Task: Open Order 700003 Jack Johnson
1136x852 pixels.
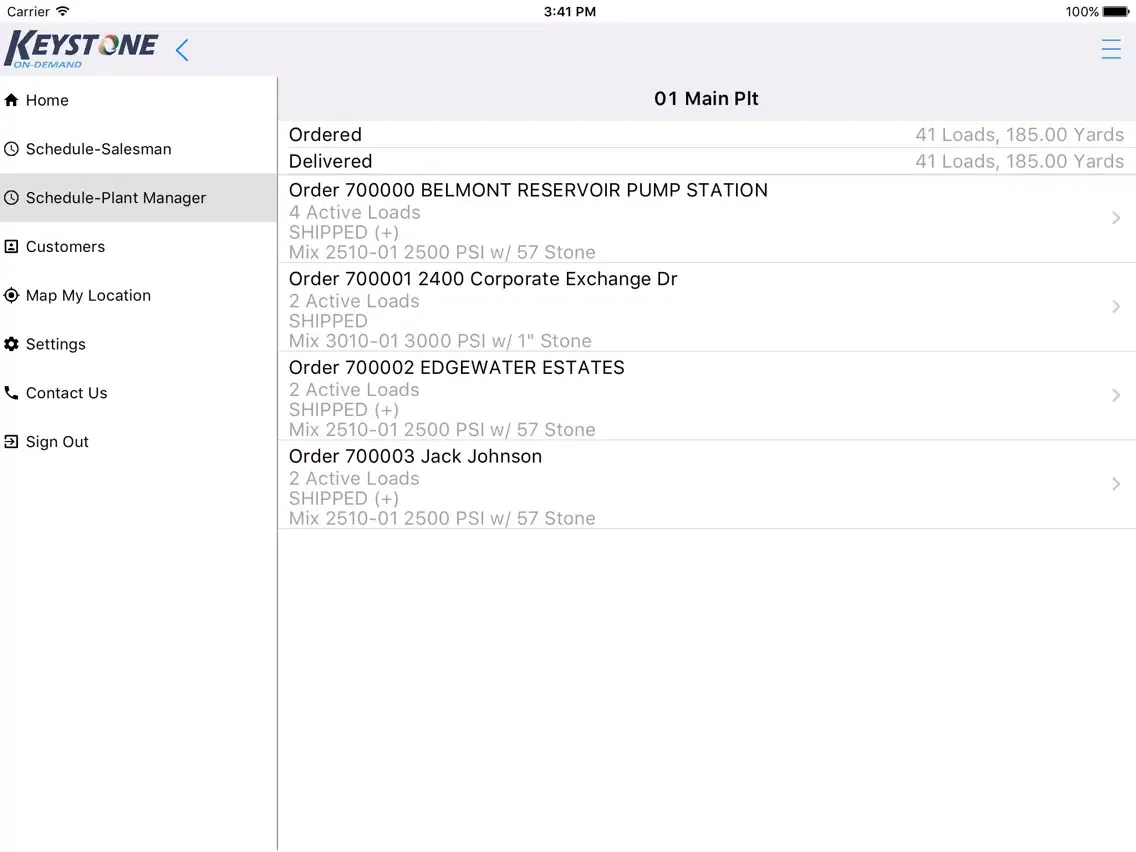Action: click(706, 485)
